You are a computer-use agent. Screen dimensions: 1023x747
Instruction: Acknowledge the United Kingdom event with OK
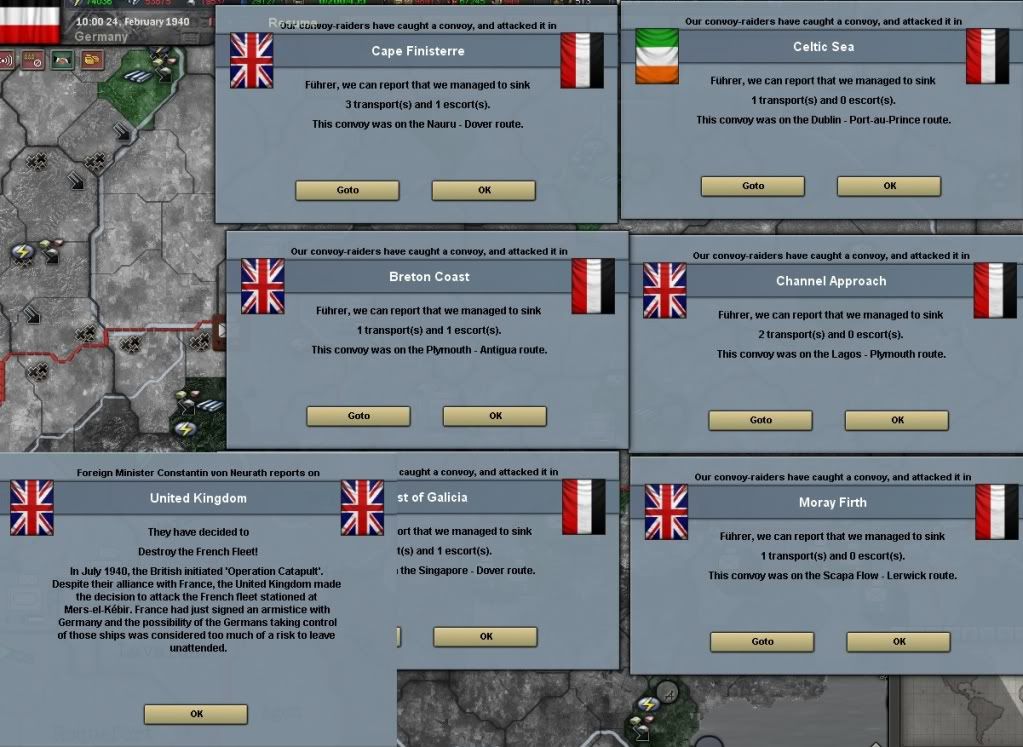tap(196, 714)
